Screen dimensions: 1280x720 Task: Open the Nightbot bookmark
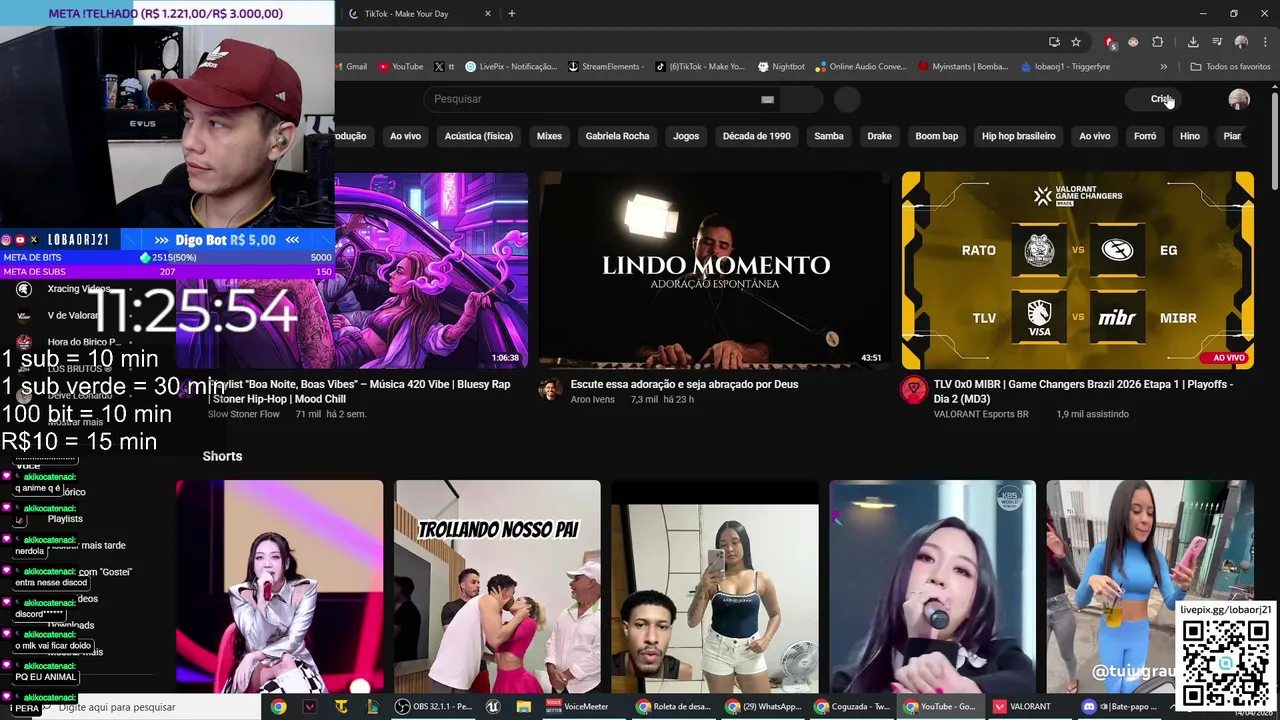(781, 67)
